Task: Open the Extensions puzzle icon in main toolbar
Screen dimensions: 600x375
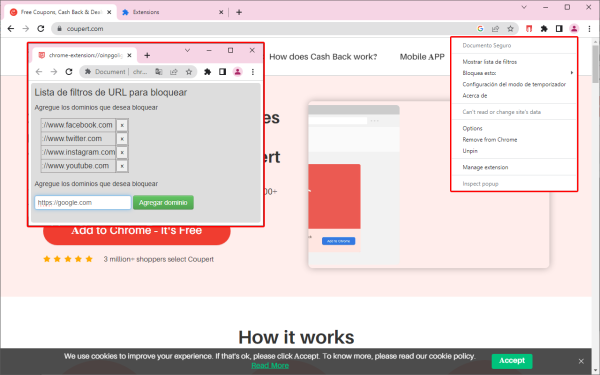Action: tap(544, 29)
